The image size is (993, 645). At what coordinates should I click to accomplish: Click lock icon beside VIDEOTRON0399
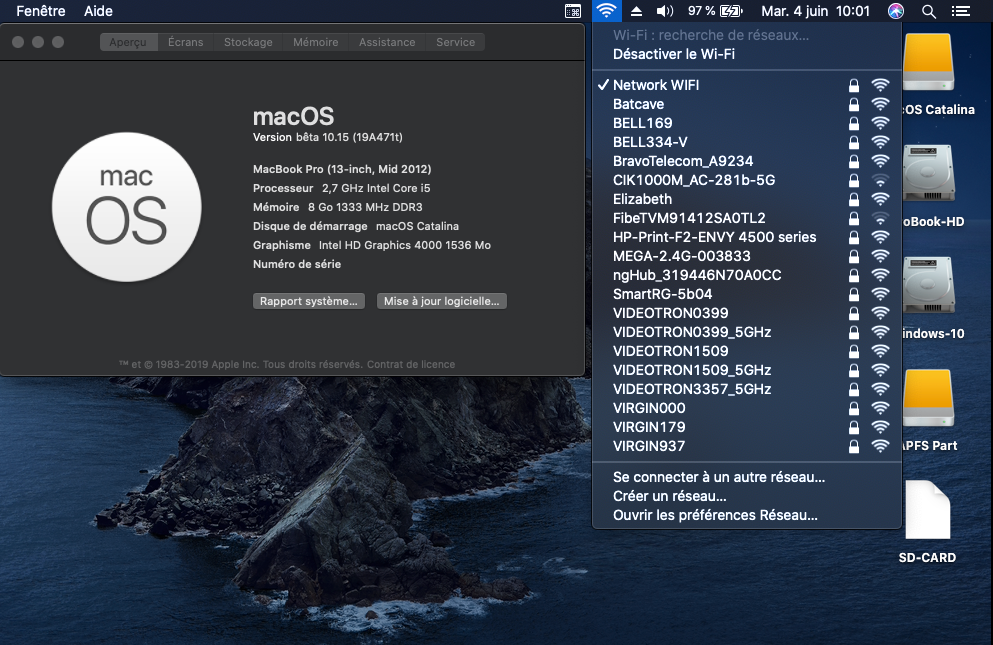pyautogui.click(x=854, y=313)
